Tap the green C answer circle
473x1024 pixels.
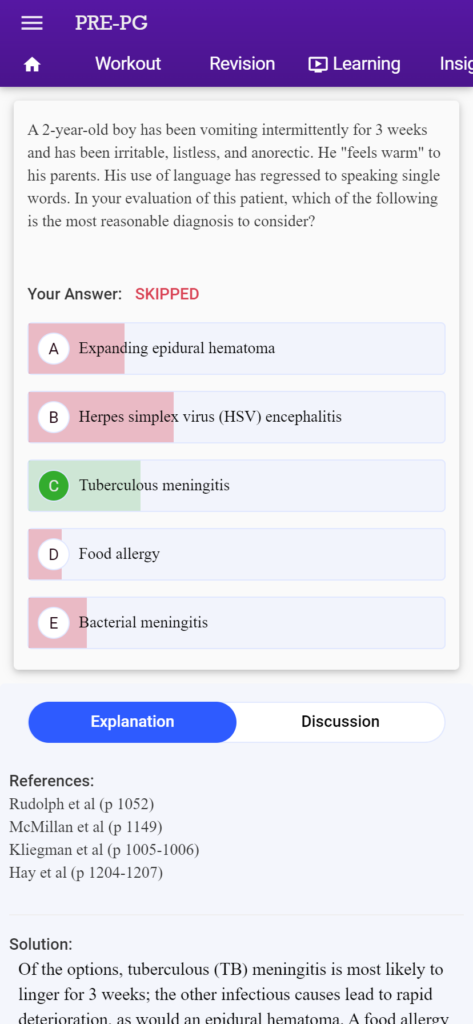(x=54, y=486)
